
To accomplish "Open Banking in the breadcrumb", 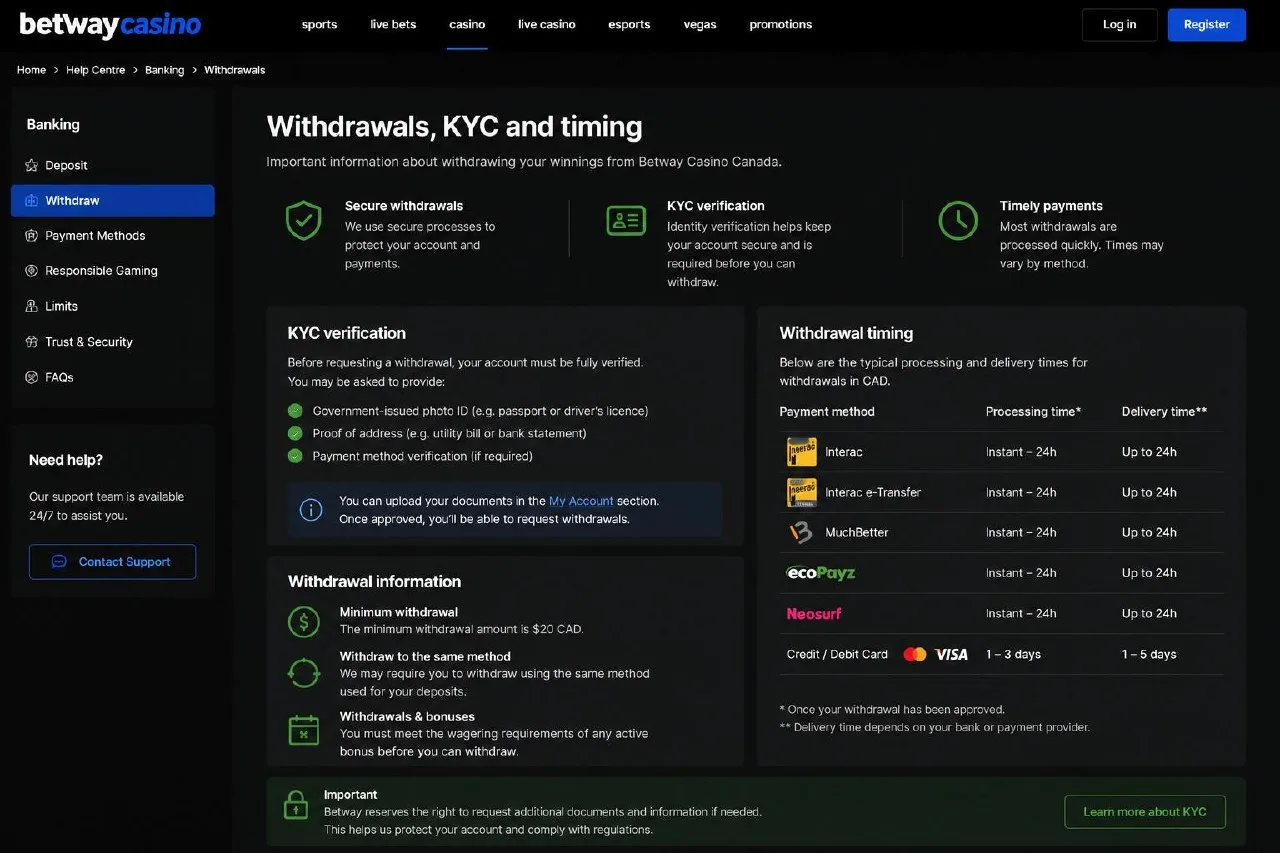I will pos(164,70).
